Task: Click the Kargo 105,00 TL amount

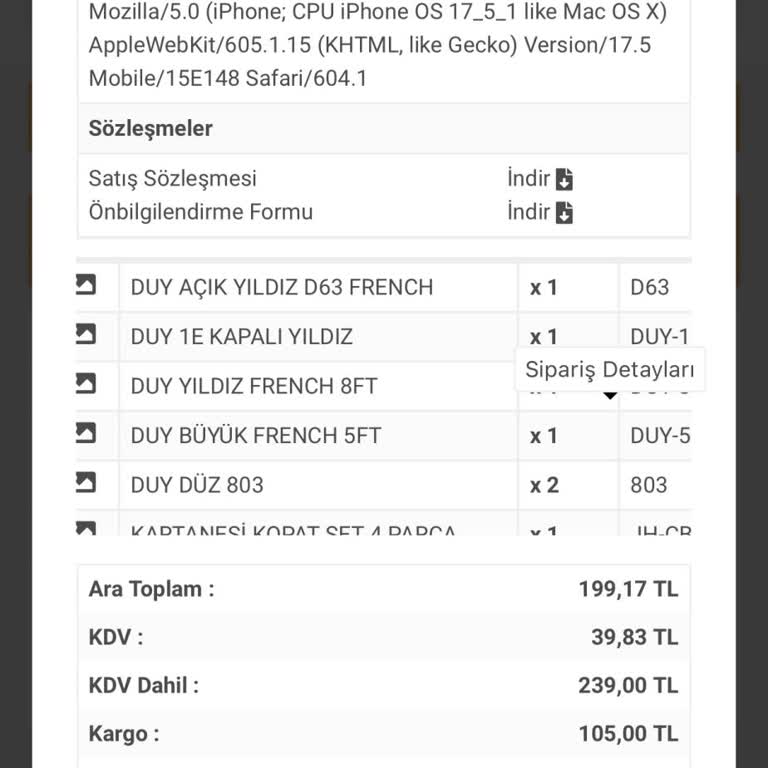Action: pyautogui.click(x=628, y=734)
